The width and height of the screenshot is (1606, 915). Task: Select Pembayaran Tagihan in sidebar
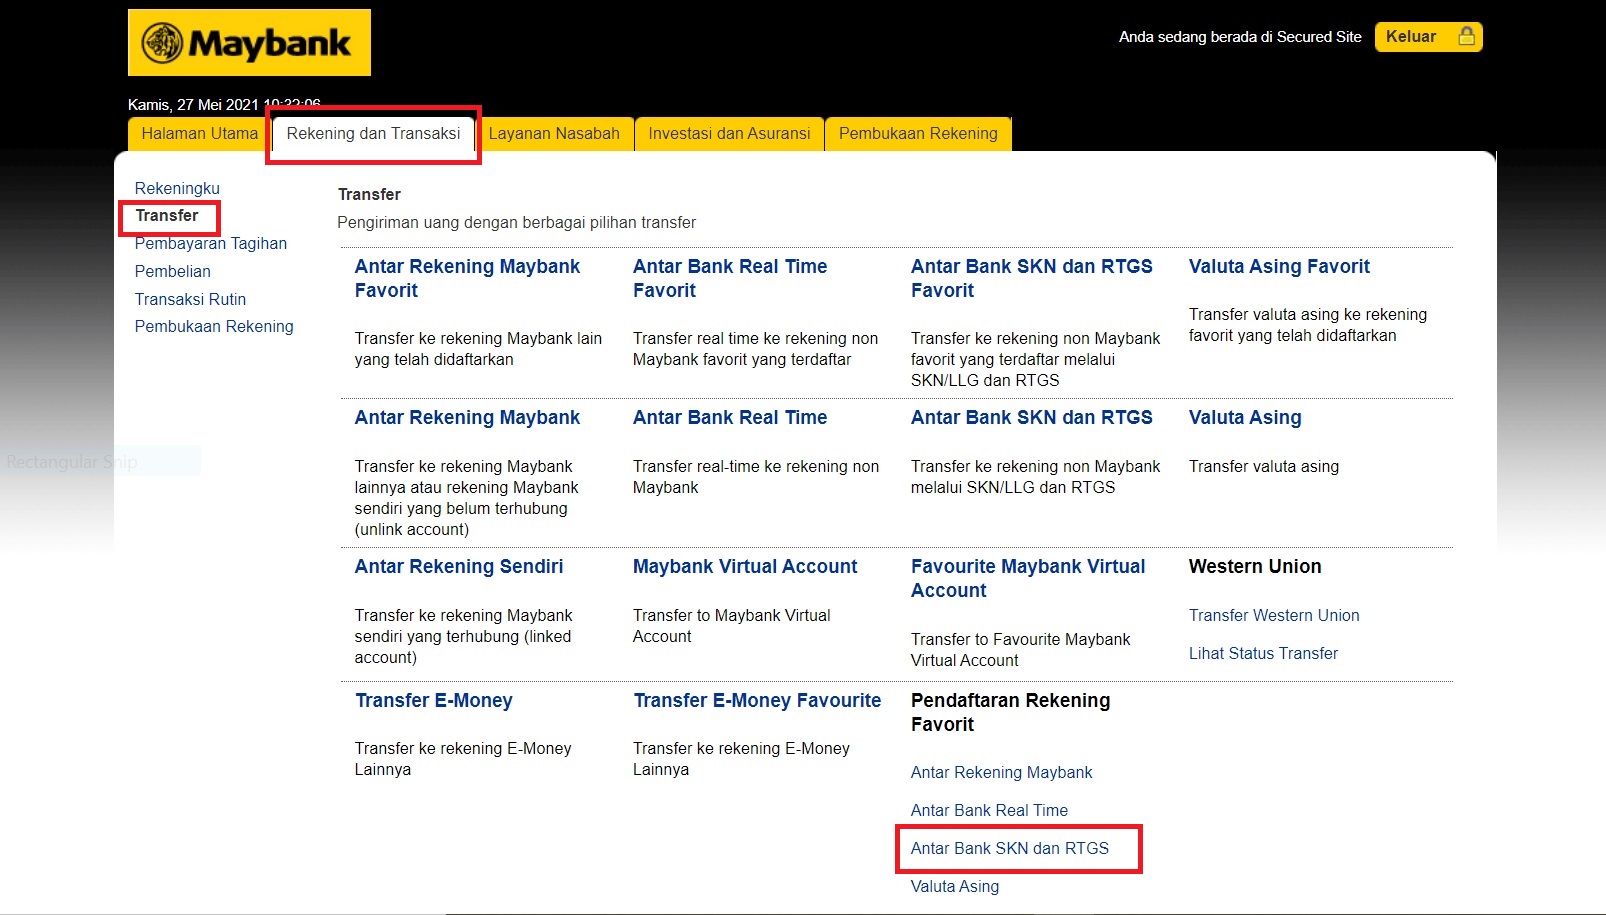(211, 244)
